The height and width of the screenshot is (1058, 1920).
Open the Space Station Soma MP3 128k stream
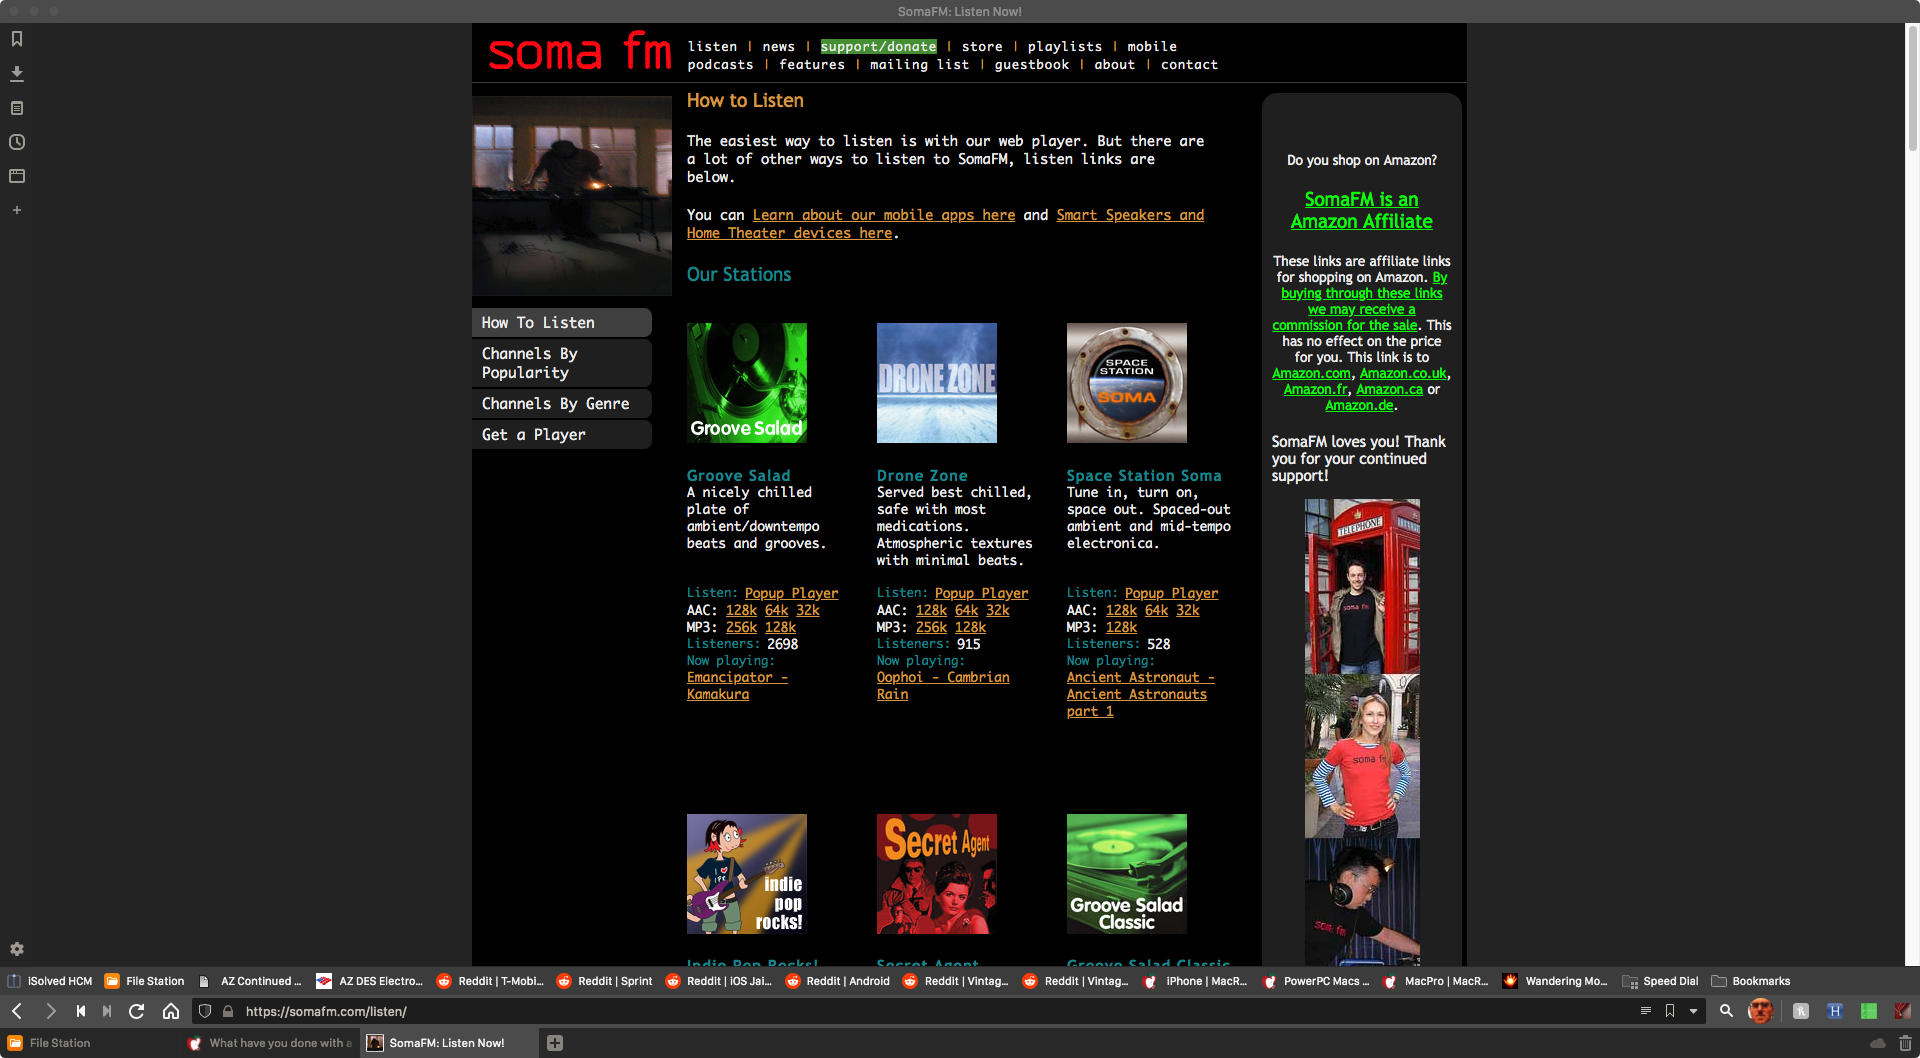coord(1121,627)
